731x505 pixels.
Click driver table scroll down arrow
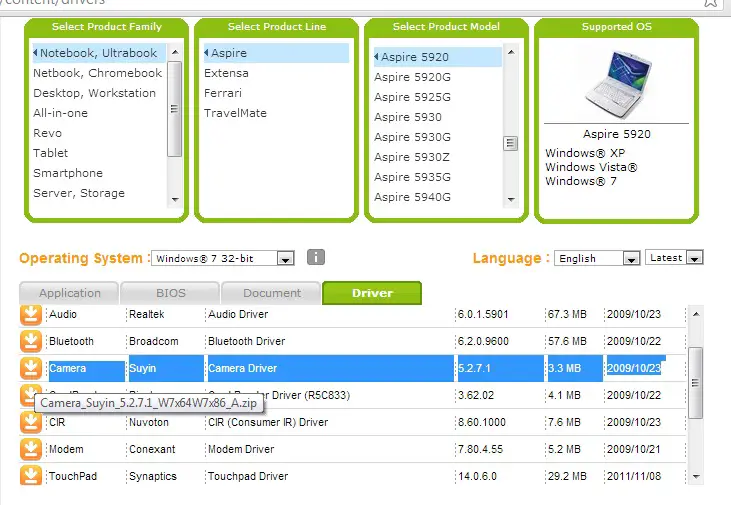tap(696, 476)
